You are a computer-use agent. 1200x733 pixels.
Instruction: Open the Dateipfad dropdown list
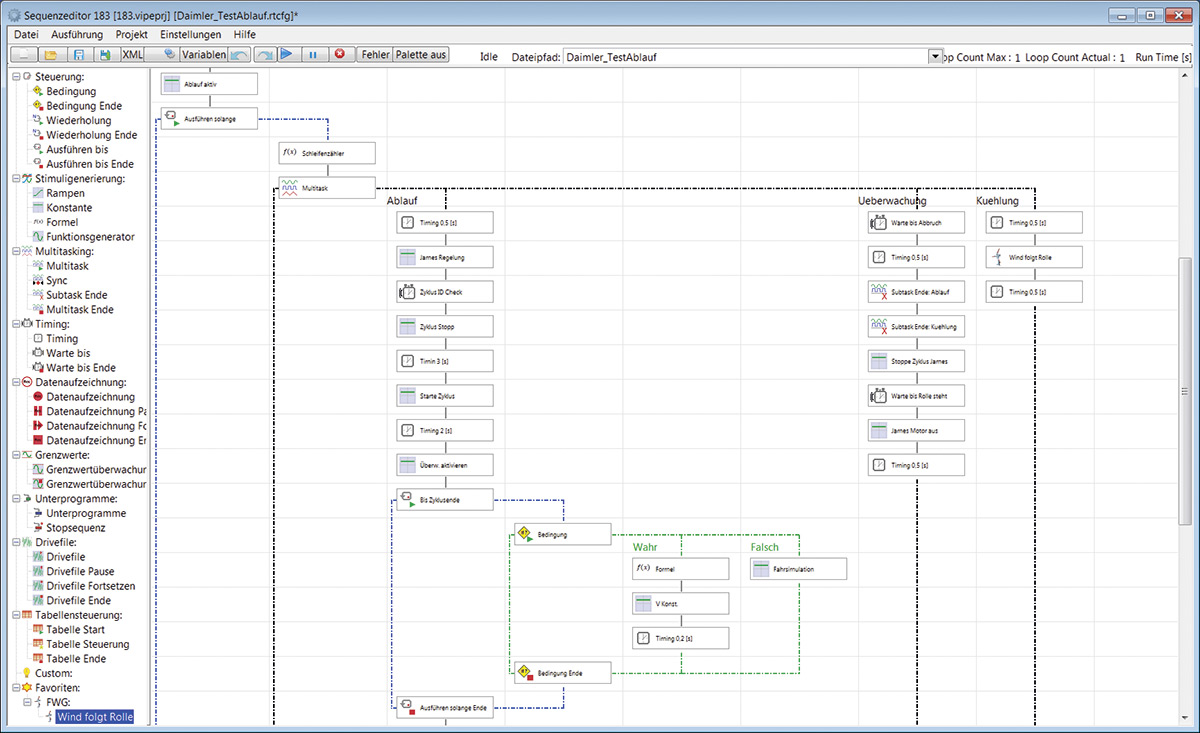tap(935, 57)
